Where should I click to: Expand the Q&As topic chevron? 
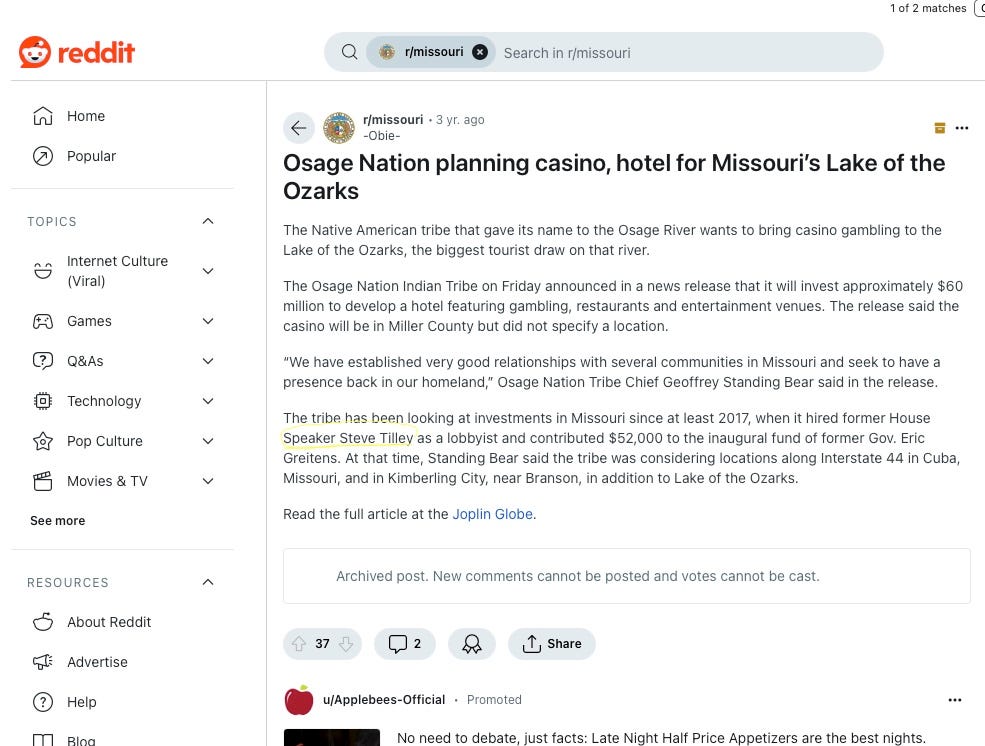[x=208, y=362]
